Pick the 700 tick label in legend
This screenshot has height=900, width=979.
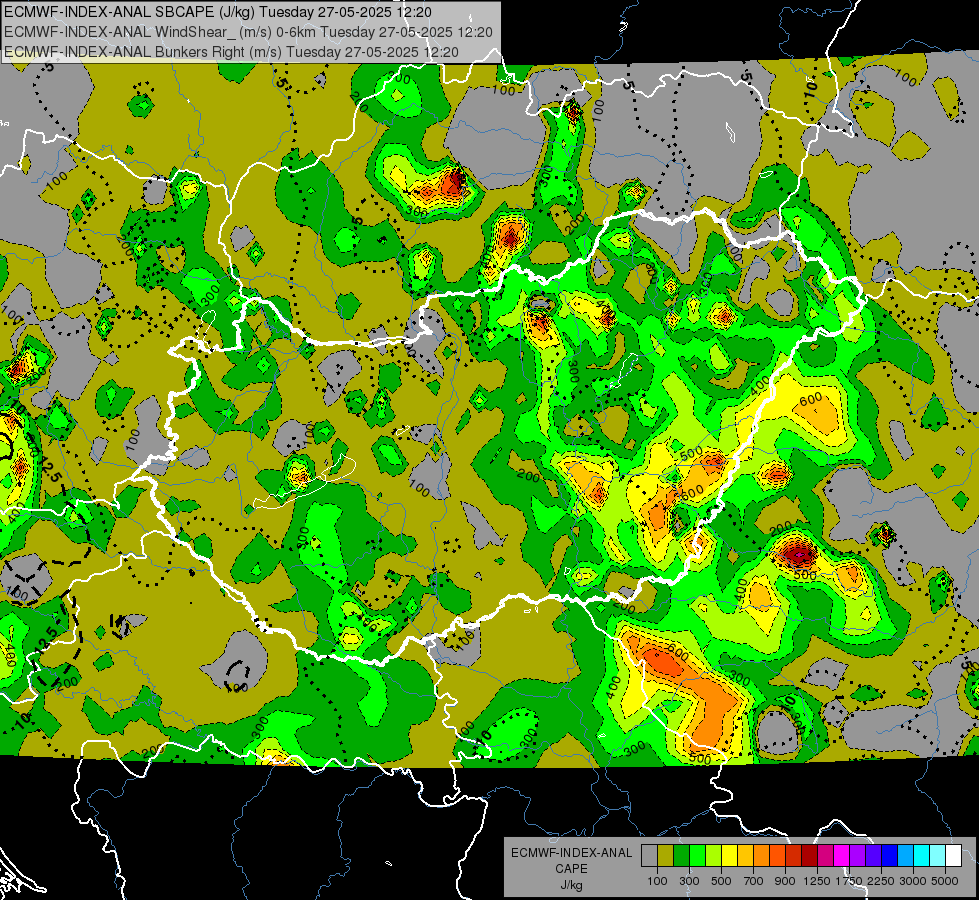pyautogui.click(x=754, y=881)
